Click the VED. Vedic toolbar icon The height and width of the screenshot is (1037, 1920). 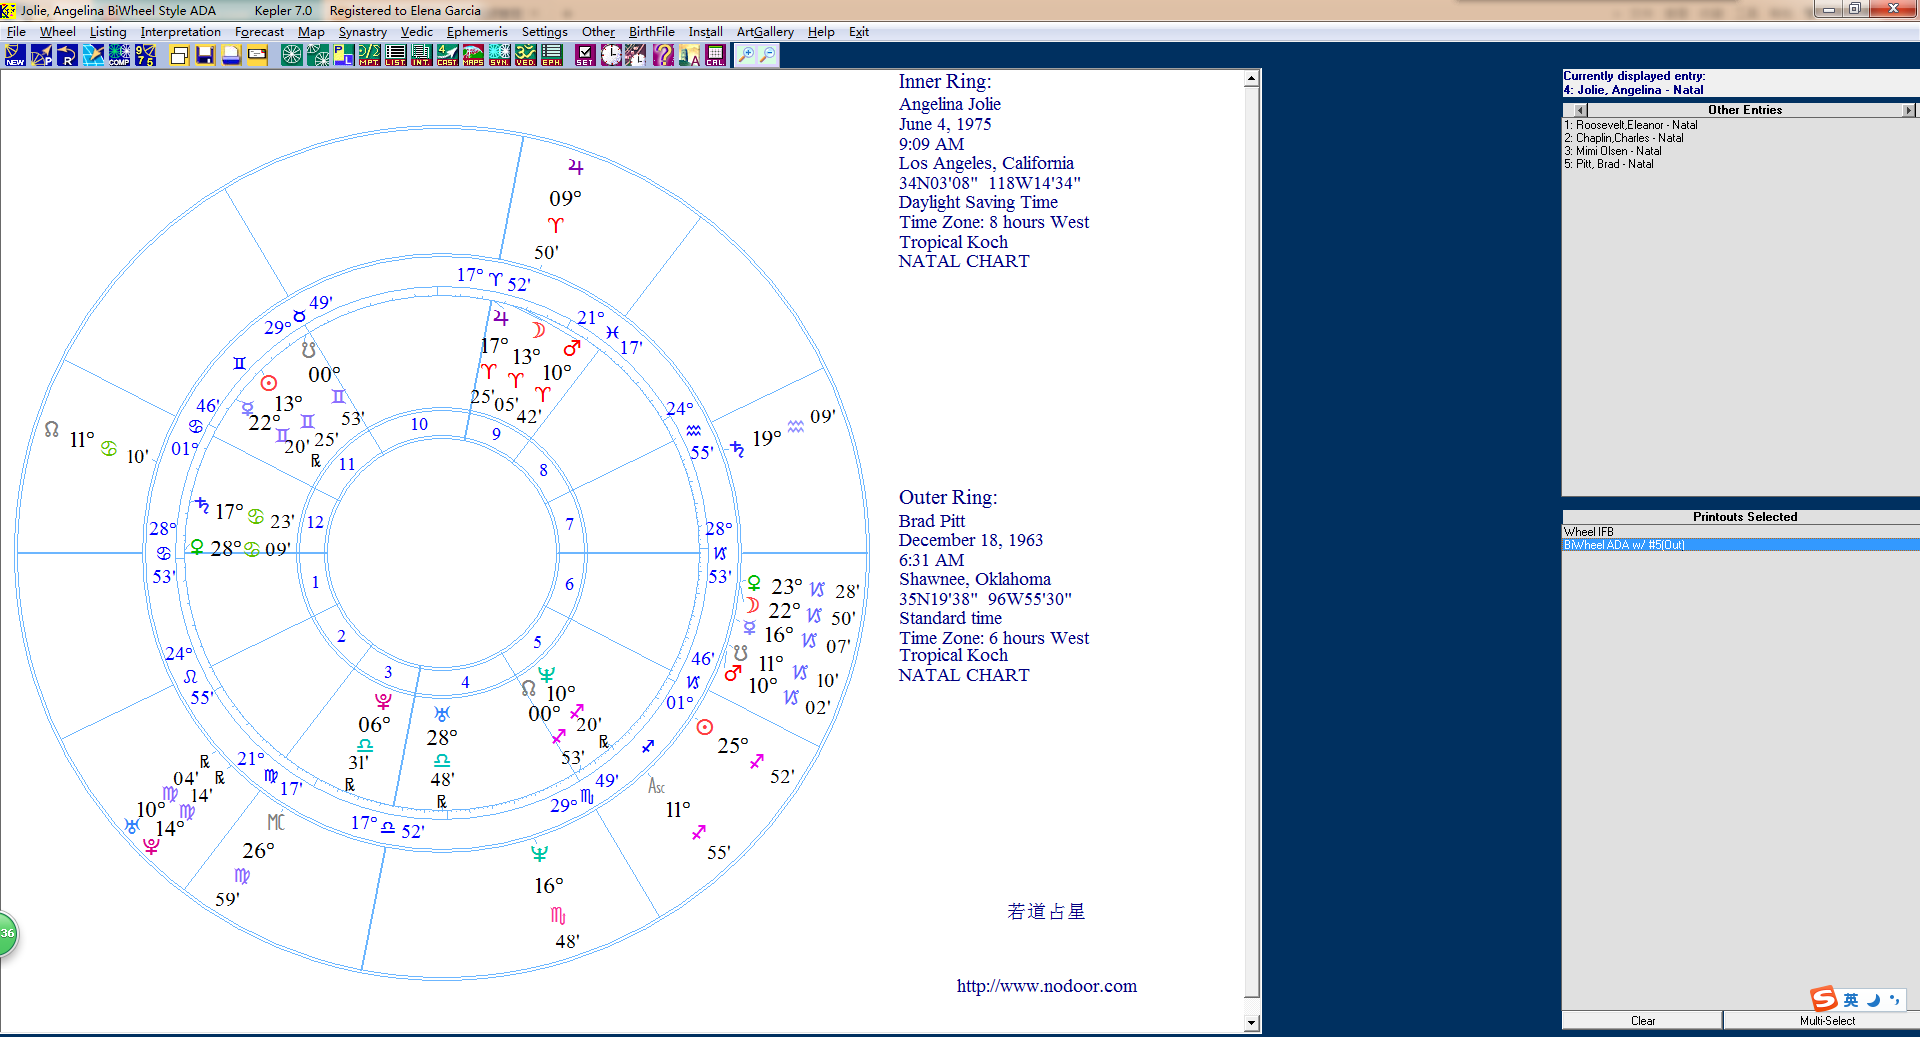(x=525, y=55)
